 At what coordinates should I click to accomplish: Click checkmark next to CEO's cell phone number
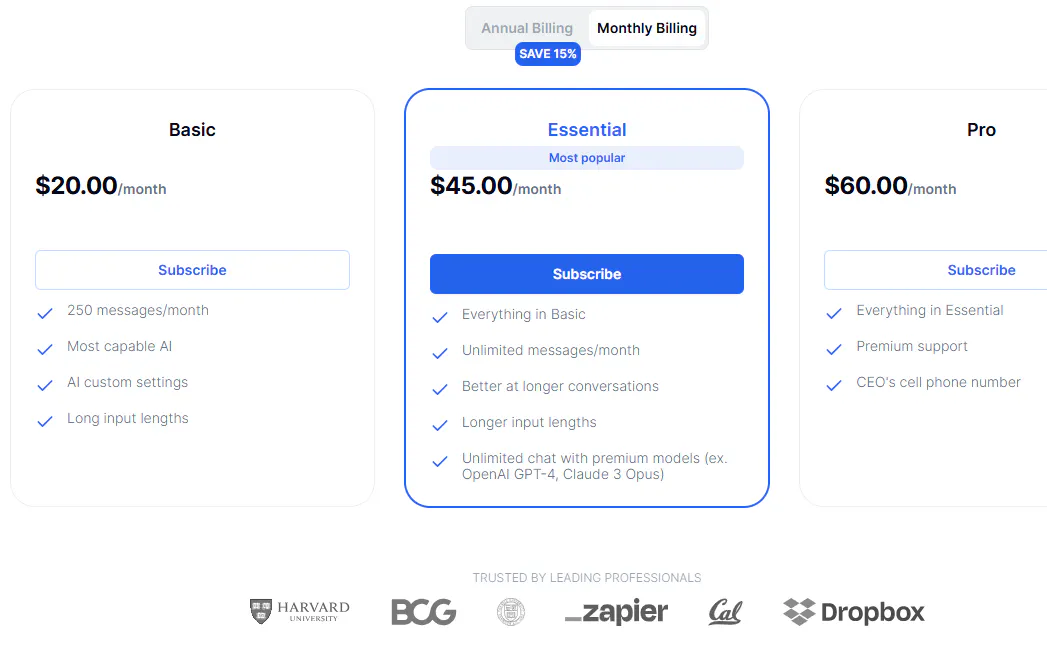834,386
